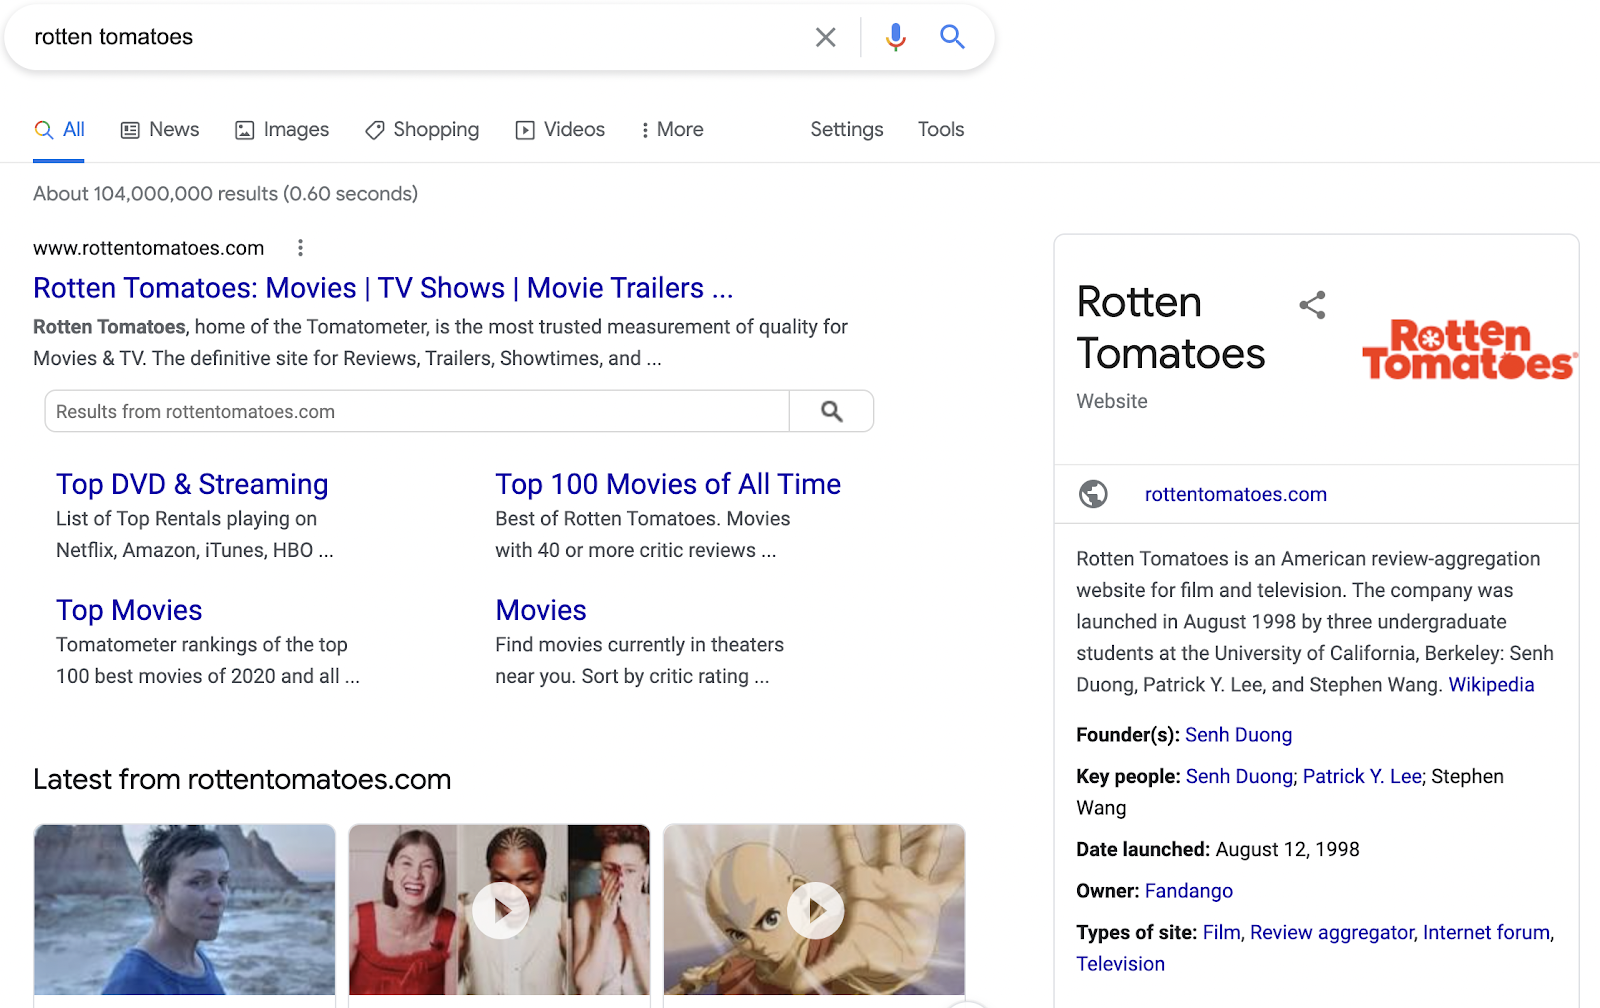Switch to the News tab
This screenshot has height=1008, width=1600.
pos(160,130)
